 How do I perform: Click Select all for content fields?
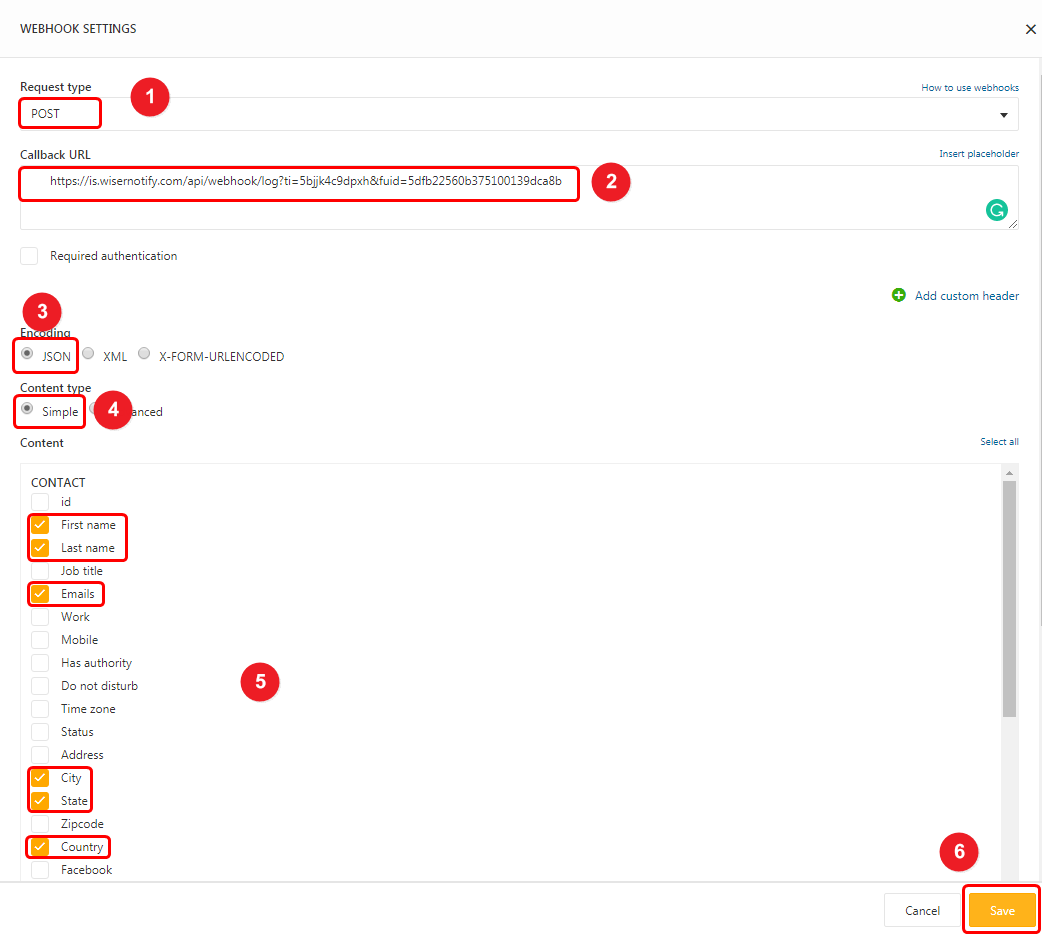pyautogui.click(x=999, y=442)
